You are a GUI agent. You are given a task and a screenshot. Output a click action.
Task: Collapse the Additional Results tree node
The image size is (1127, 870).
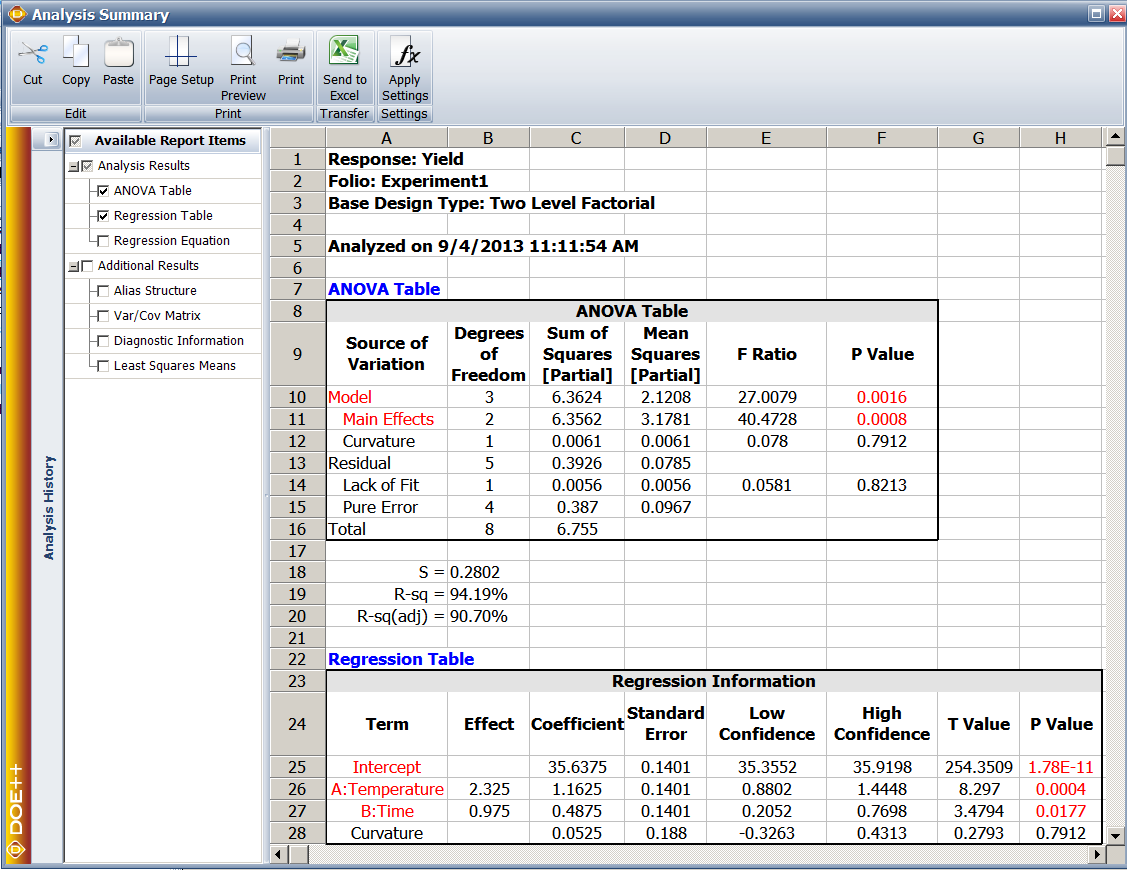(73, 266)
